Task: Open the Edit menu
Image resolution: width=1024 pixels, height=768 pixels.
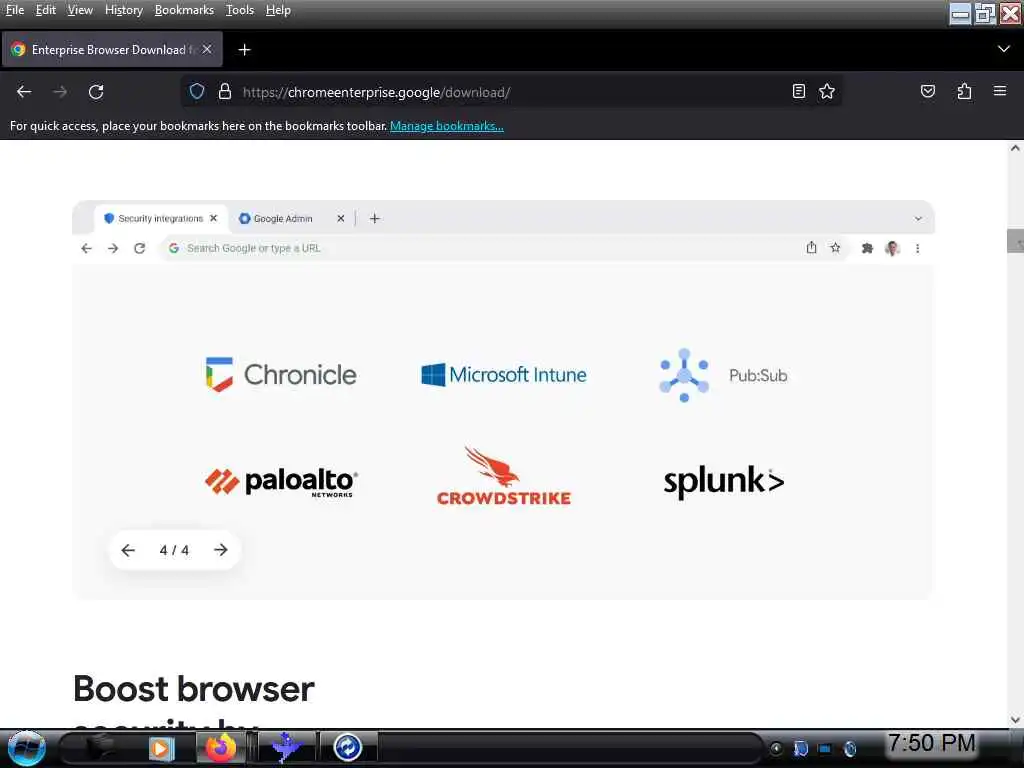Action: (x=45, y=10)
